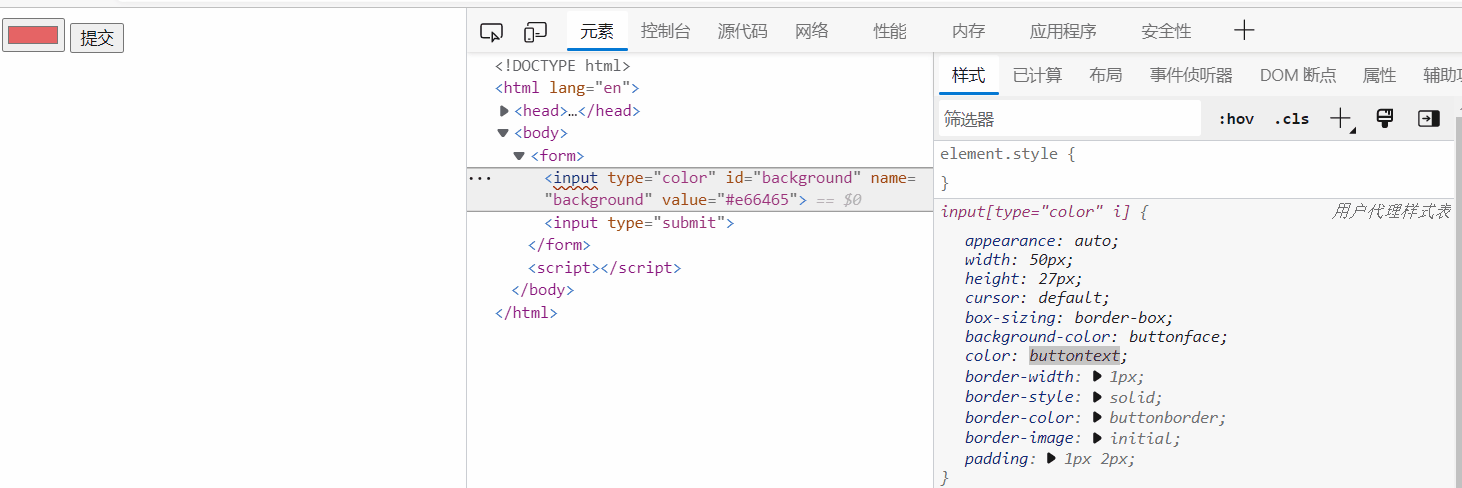Click the styles pane vertical scrollbar
1462x488 pixels.
click(1458, 300)
